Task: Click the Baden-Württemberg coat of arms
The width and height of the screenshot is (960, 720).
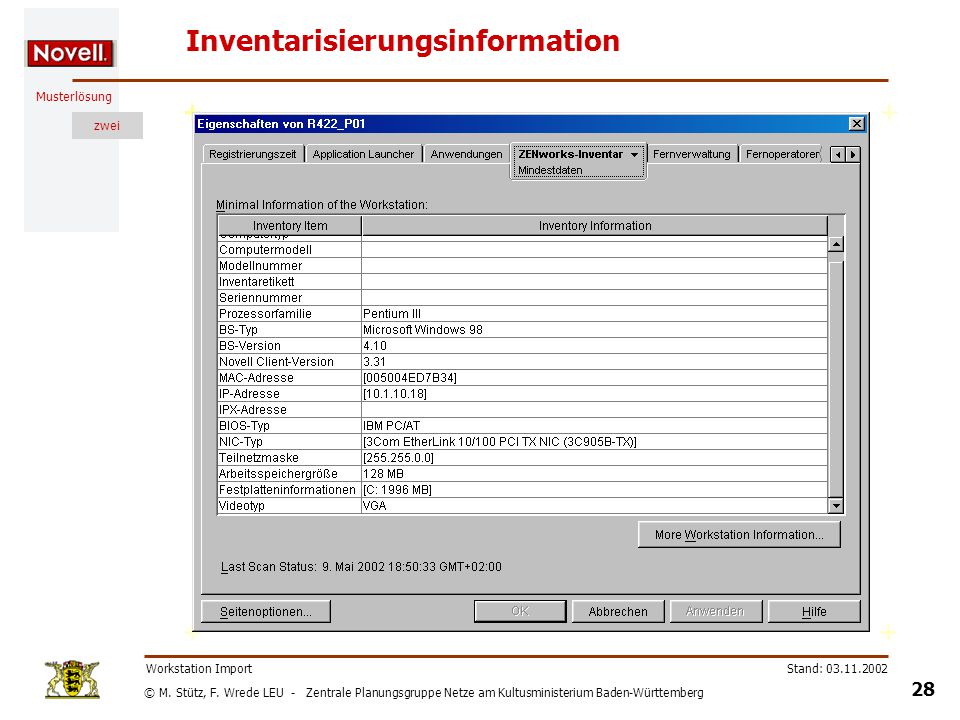Action: 72,679
